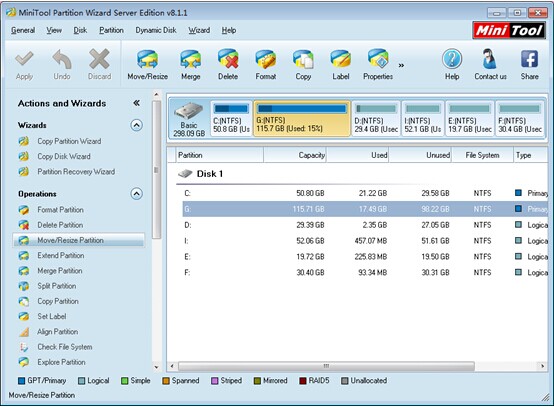Viewport: 554px width, 407px height.
Task: Select C: partition block in disk map
Action: [231, 119]
